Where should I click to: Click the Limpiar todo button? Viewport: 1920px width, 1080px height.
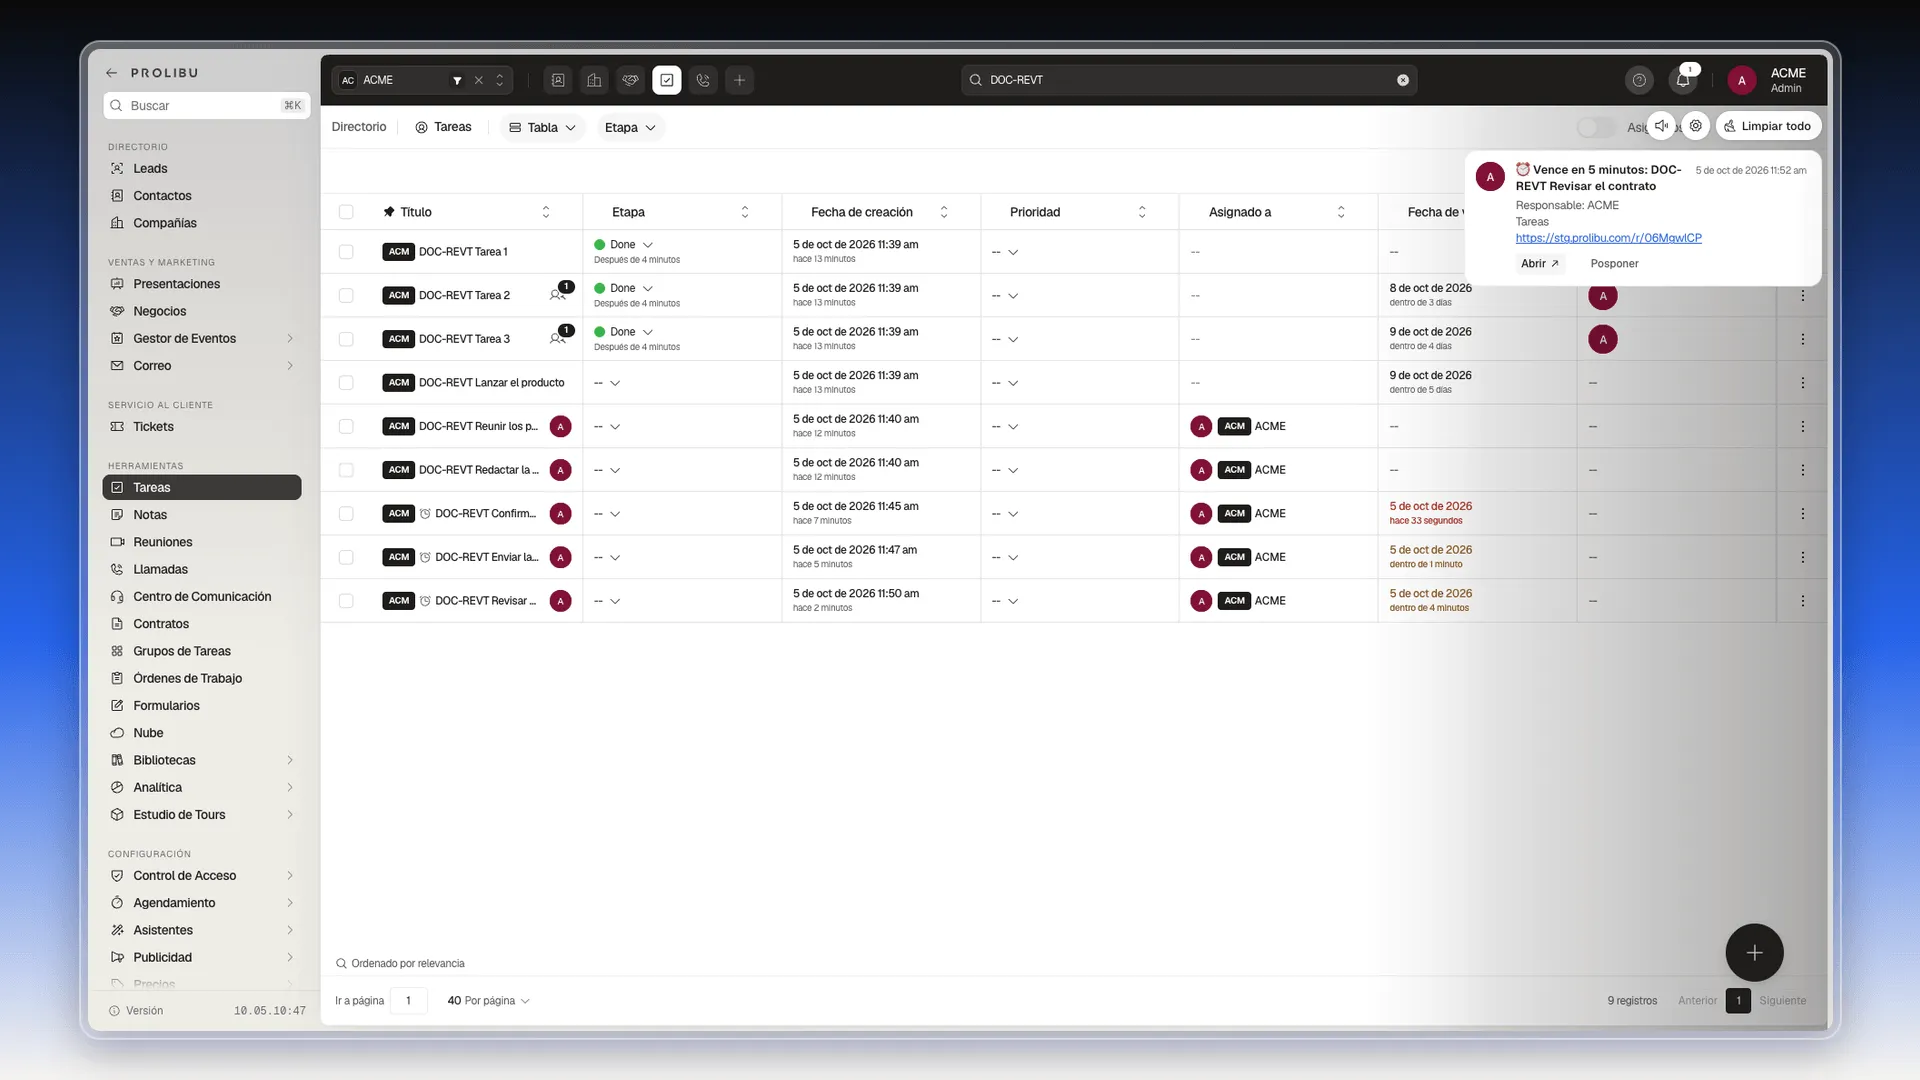pos(1768,126)
